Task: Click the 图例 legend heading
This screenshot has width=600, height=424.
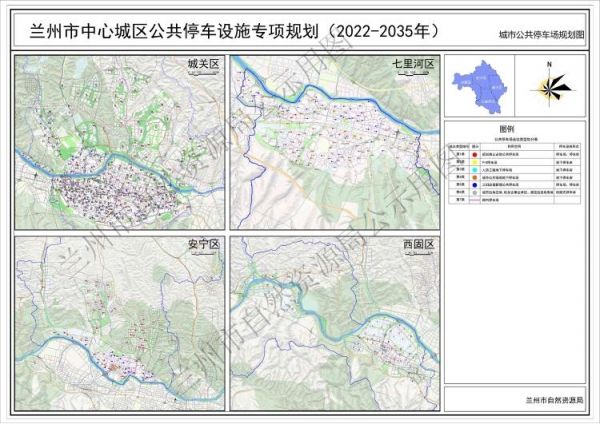Action: point(507,131)
